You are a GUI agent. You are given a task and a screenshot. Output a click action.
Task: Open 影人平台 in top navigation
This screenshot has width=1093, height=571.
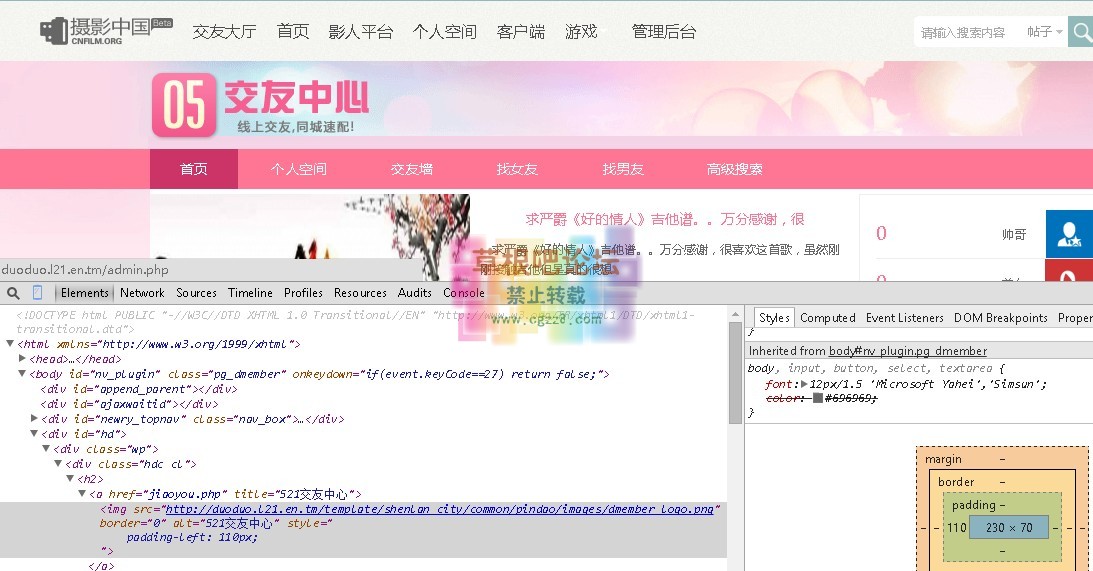361,31
